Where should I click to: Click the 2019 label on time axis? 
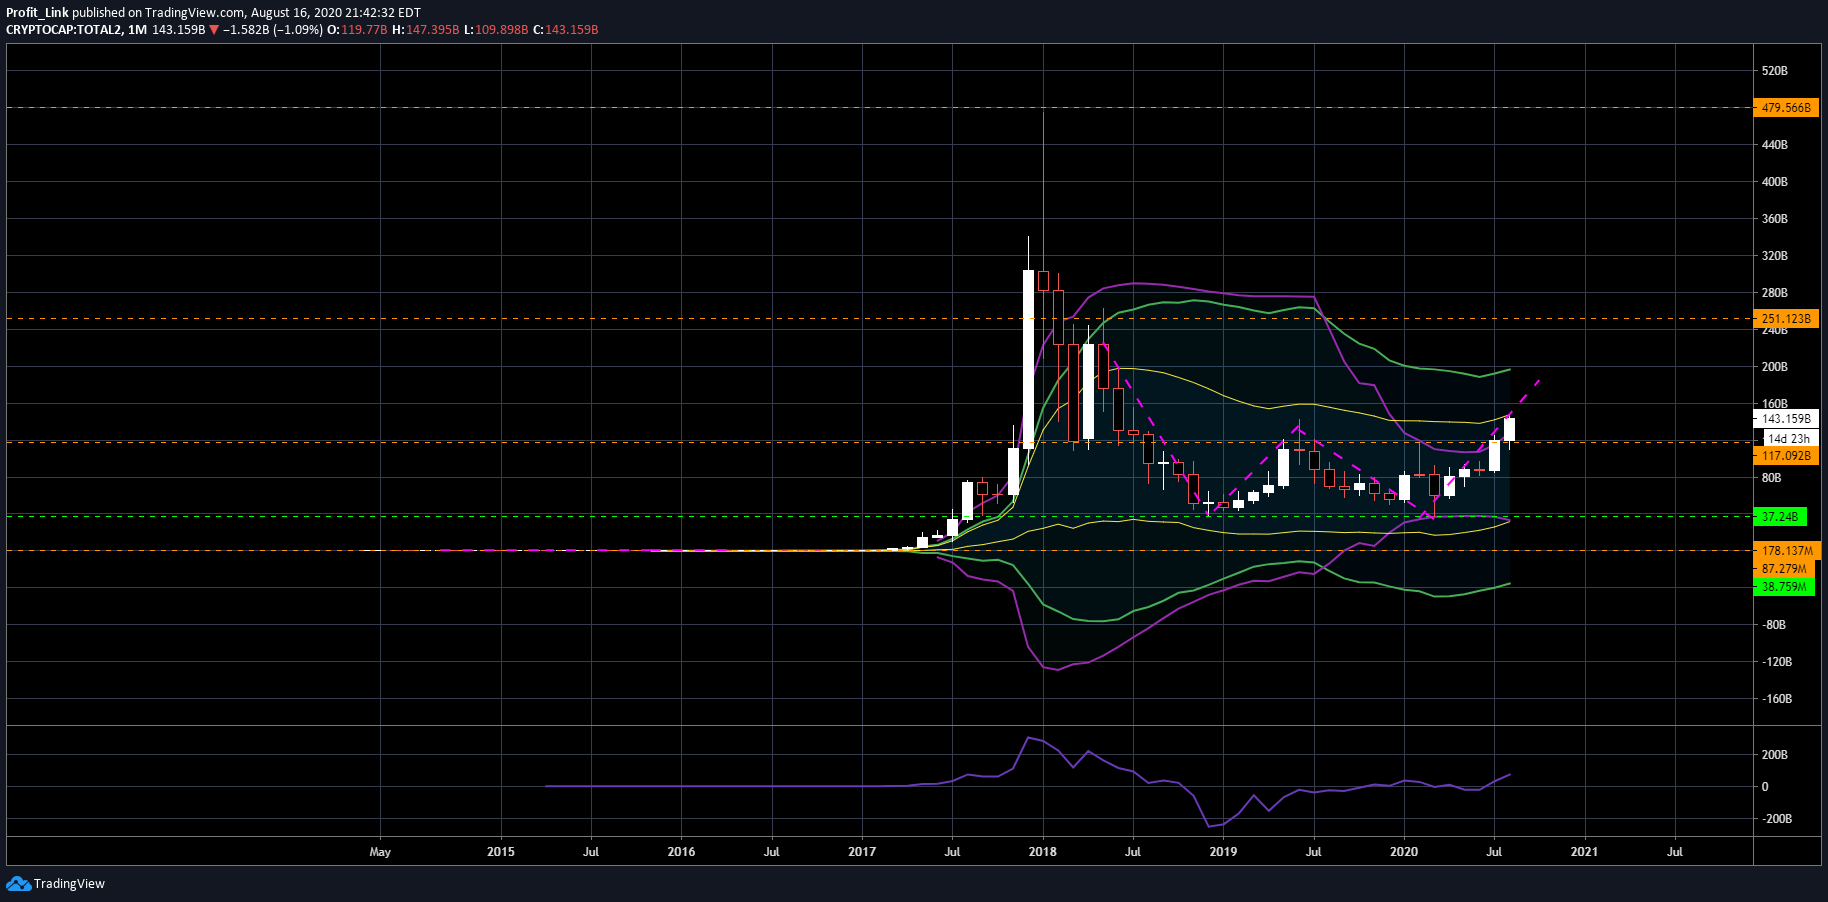(1223, 852)
